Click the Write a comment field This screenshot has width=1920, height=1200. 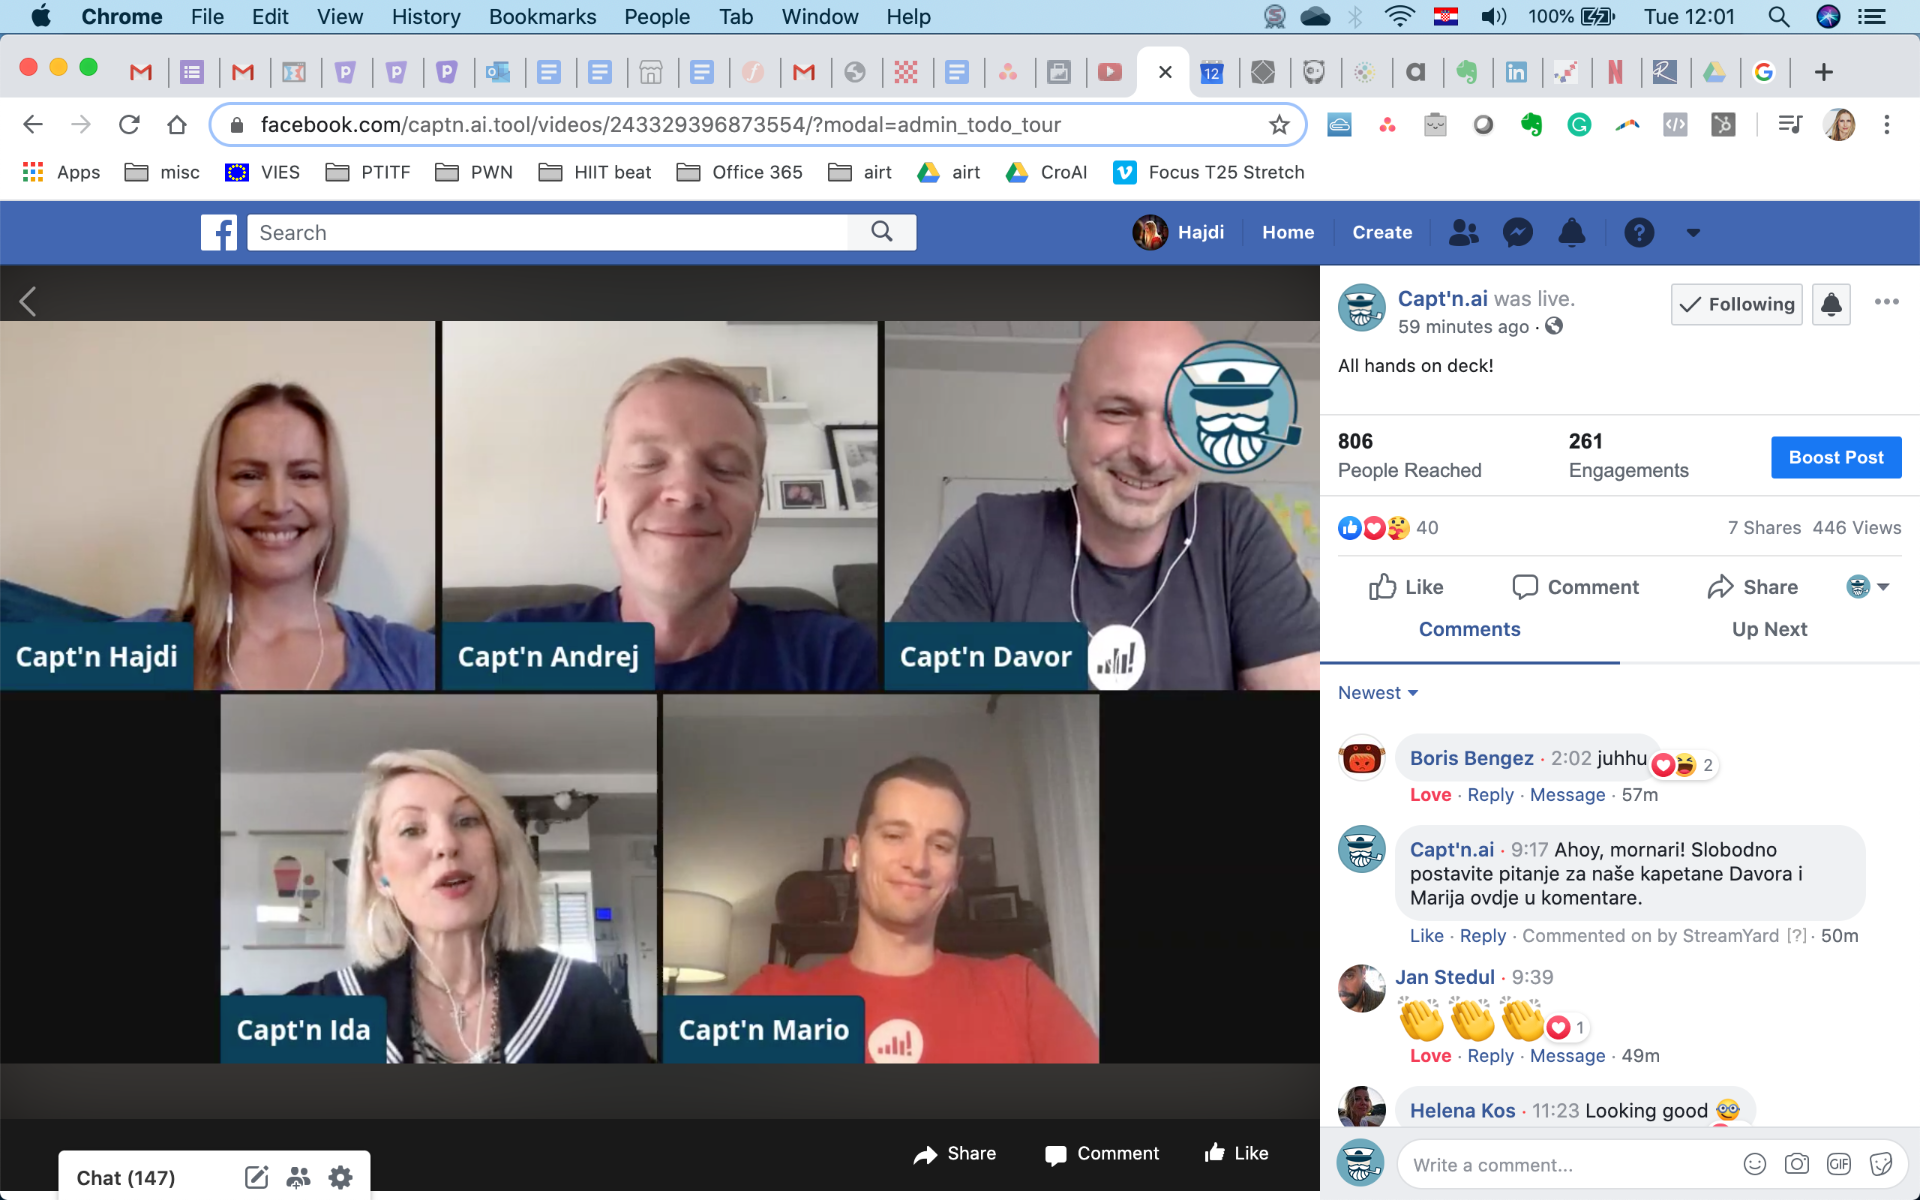1565,1165
